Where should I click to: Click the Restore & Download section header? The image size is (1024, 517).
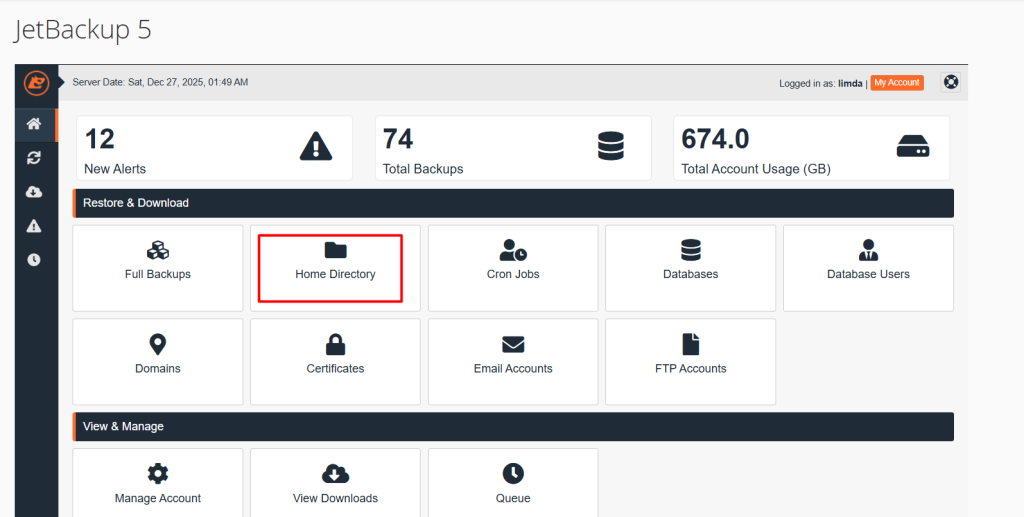(513, 203)
